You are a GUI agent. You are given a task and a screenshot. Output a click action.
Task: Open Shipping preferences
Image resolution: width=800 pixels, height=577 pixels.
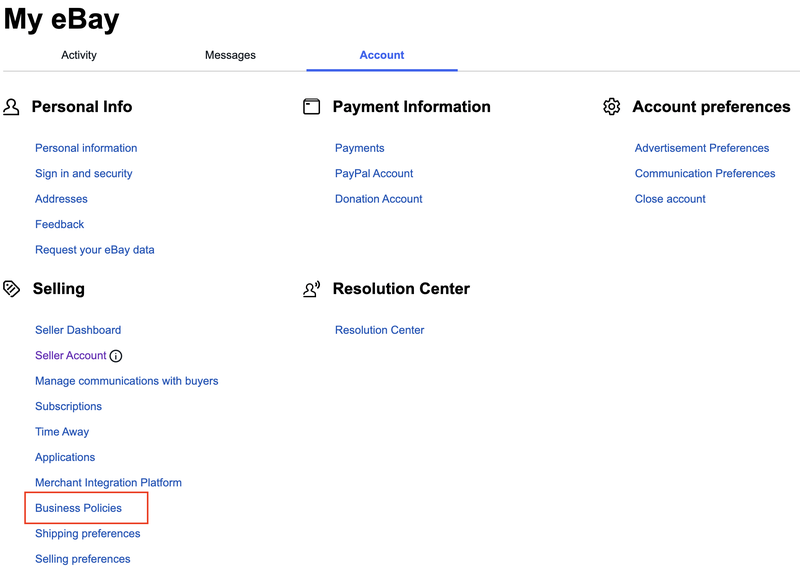coord(88,534)
